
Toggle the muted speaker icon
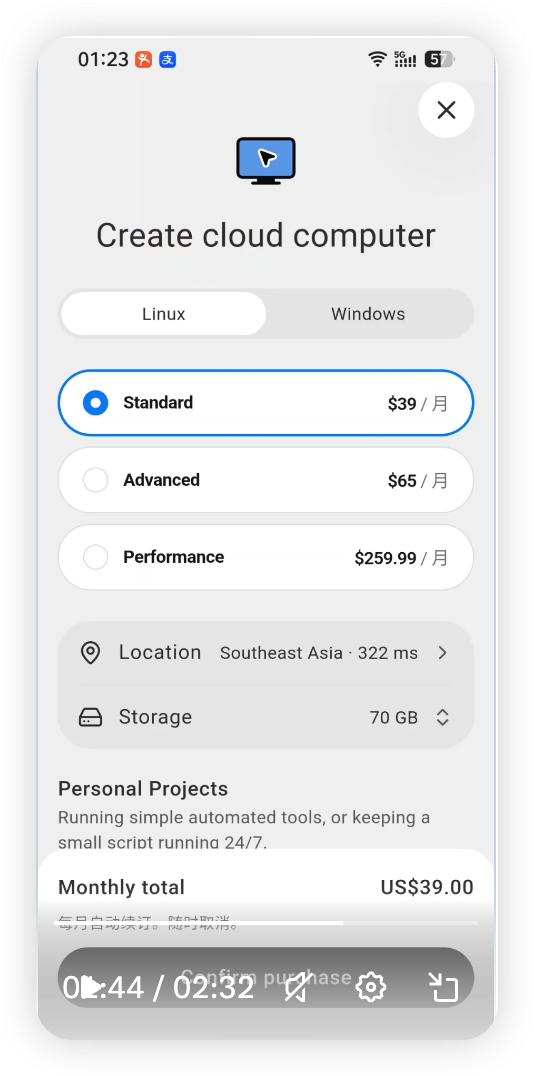coord(296,987)
